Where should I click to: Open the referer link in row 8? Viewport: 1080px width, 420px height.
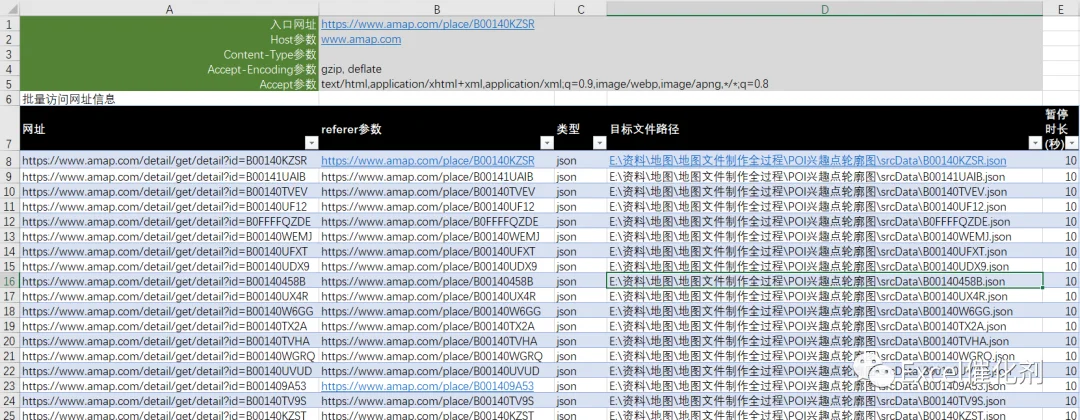[x=428, y=160]
